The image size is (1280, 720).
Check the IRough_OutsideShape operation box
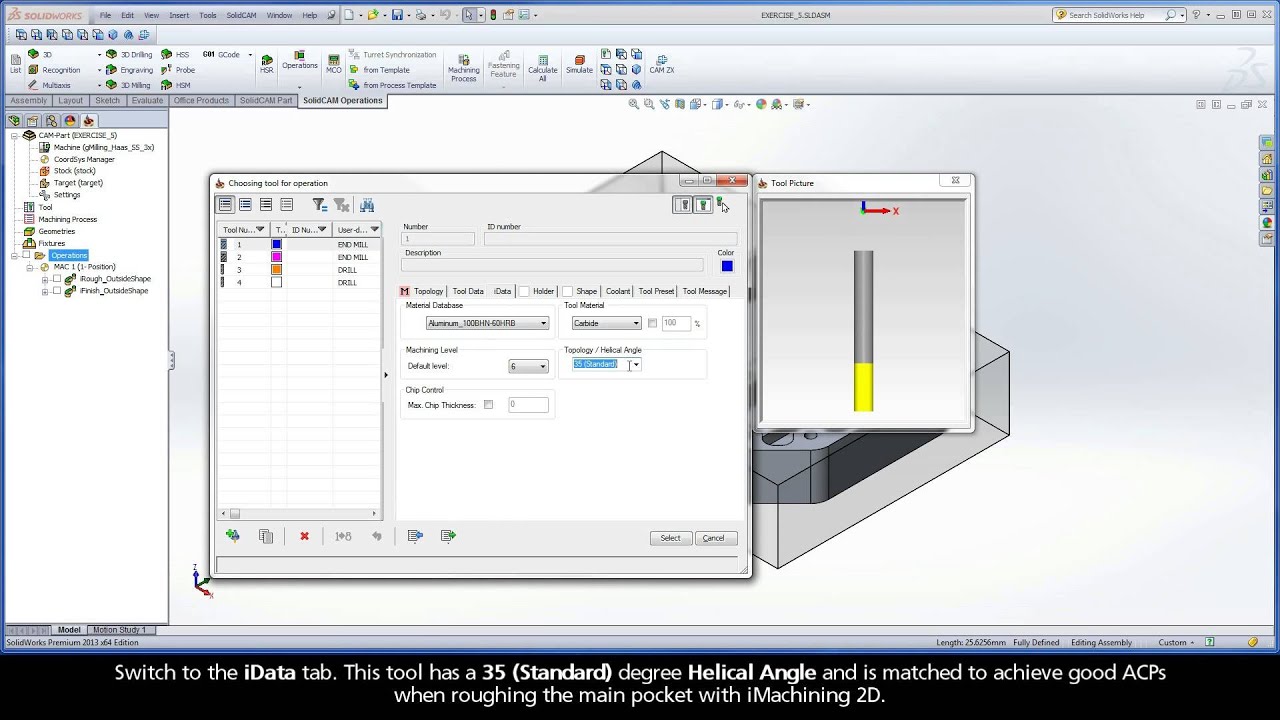coord(57,279)
